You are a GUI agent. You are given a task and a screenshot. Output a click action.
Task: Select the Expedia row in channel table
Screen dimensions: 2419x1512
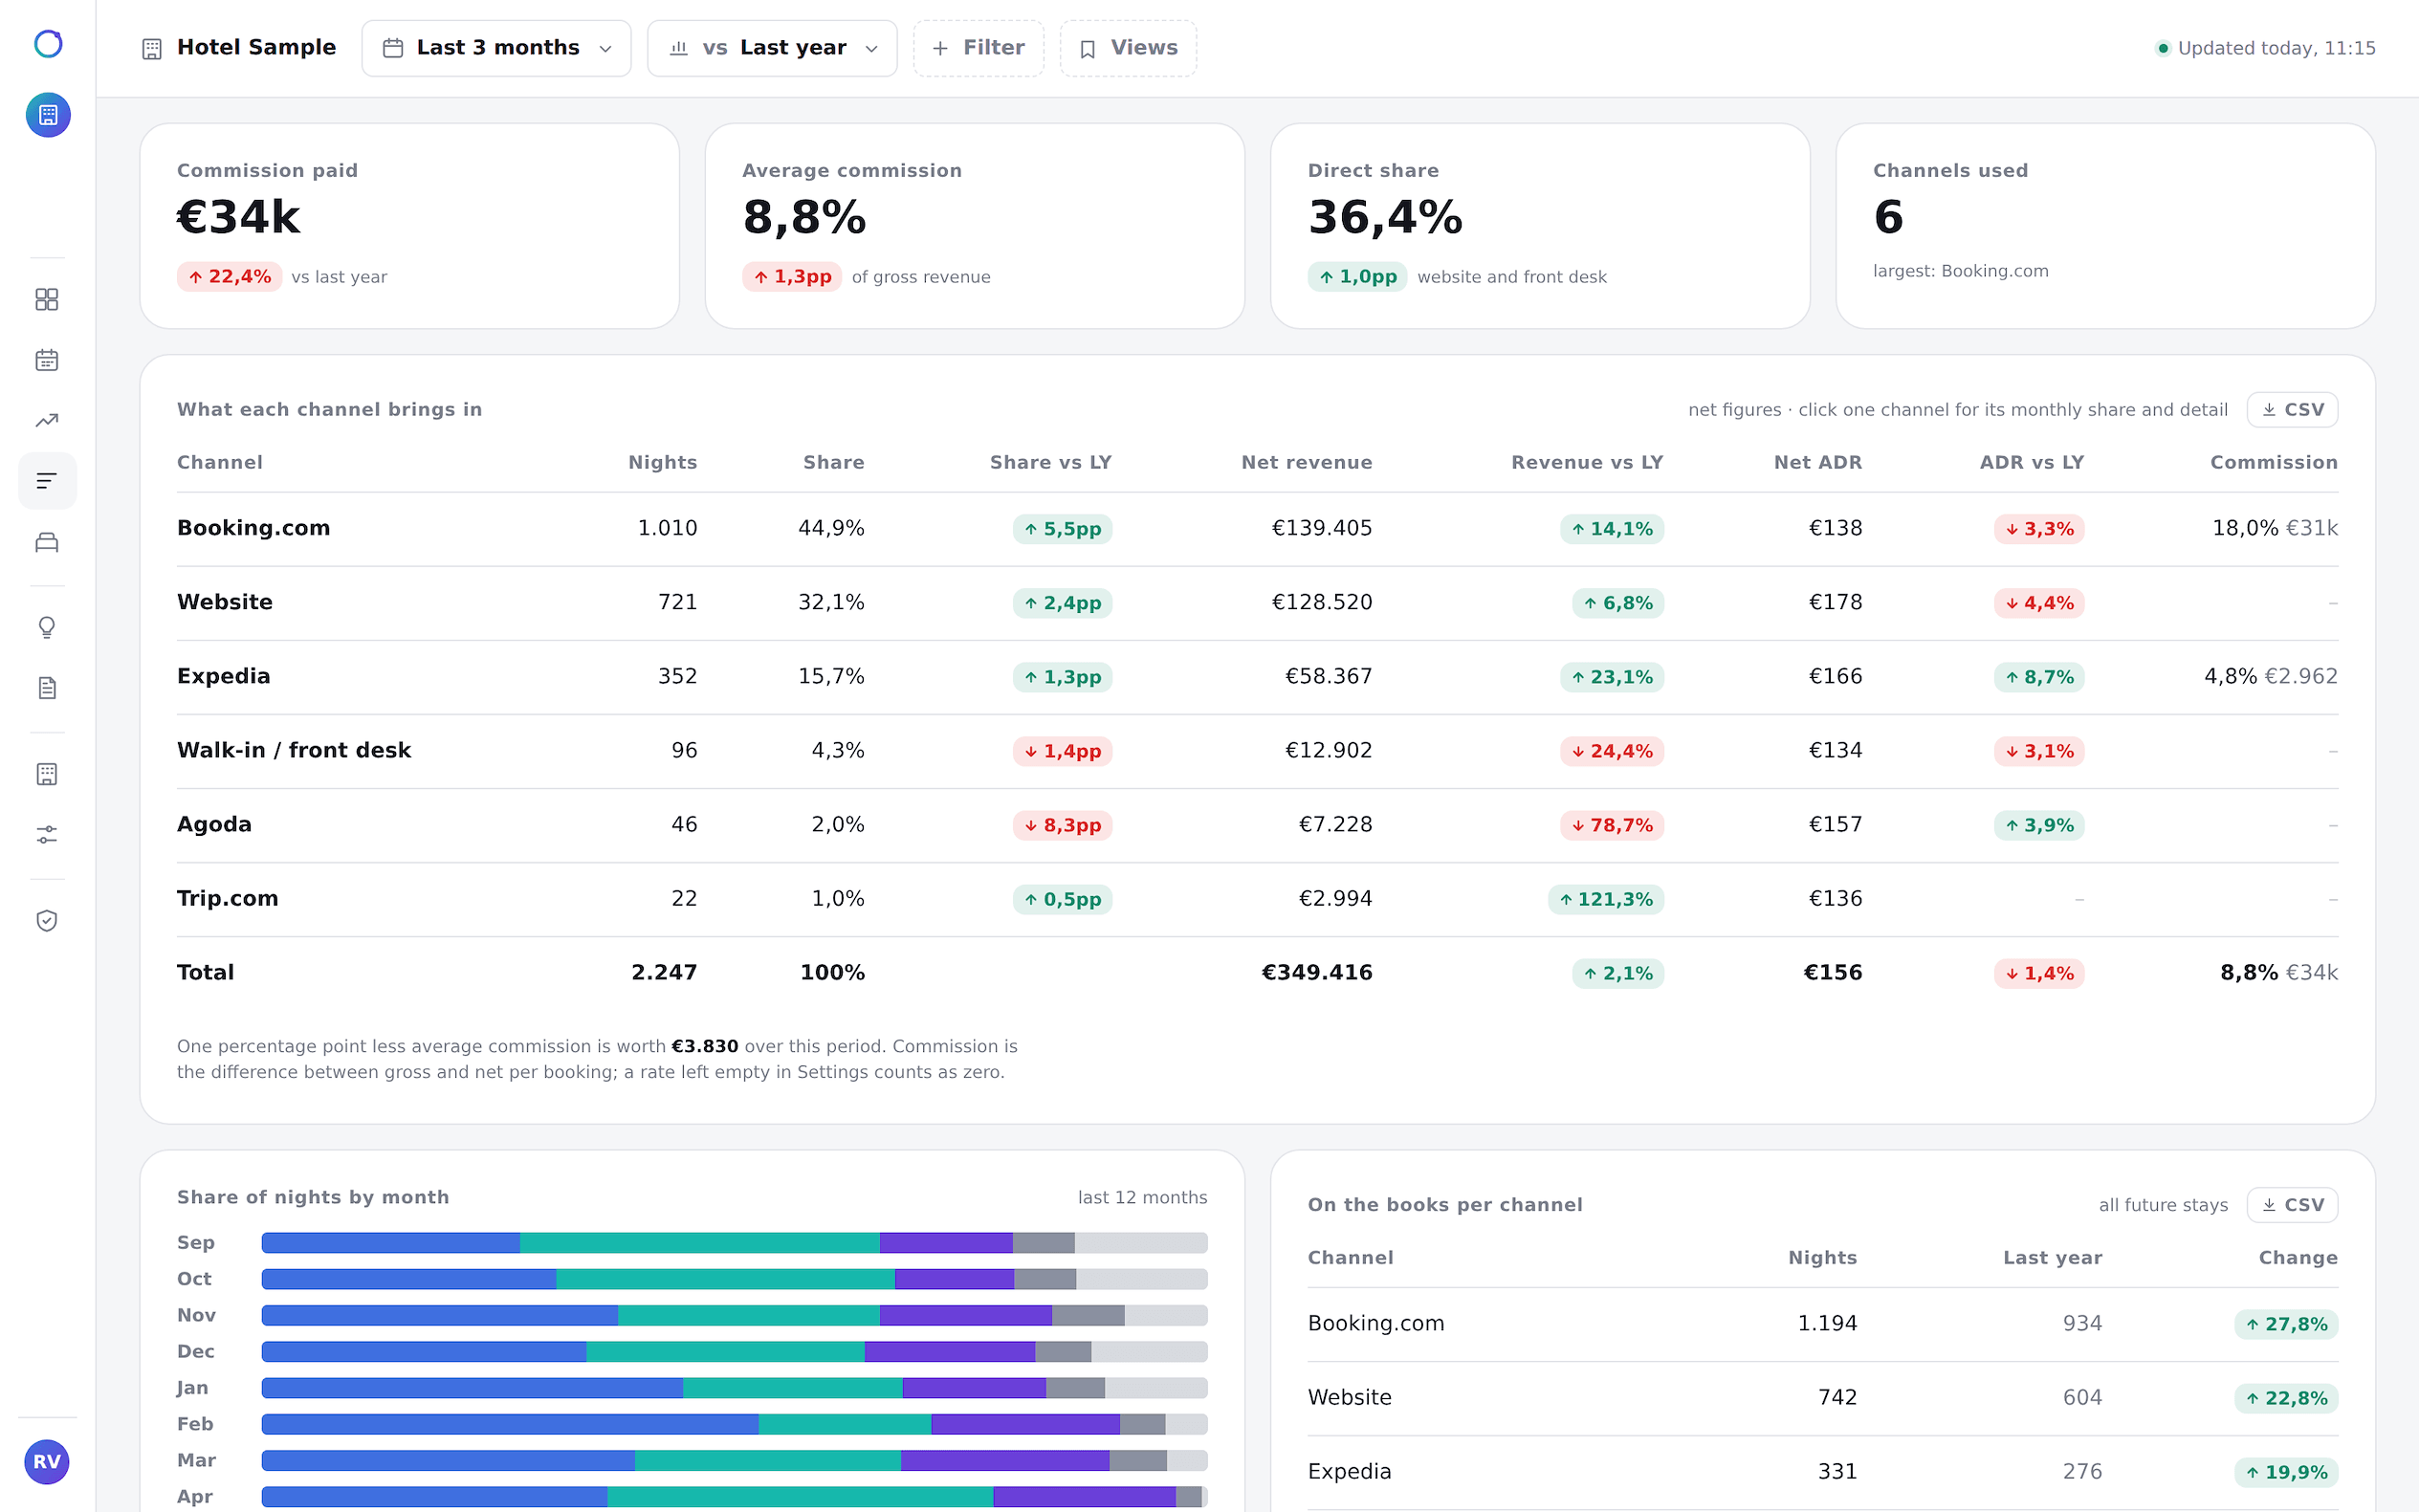tap(1257, 676)
